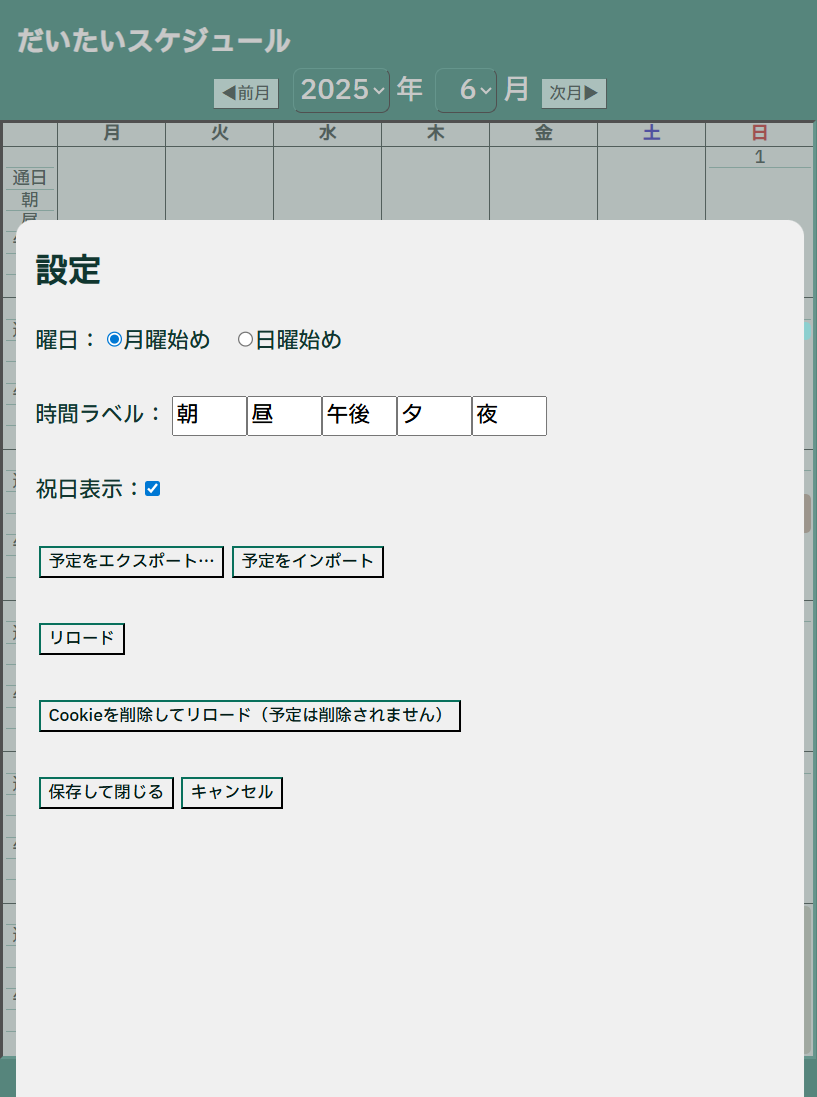Click the page's vertical scrollbar thumb
817x1097 pixels.
[807, 513]
